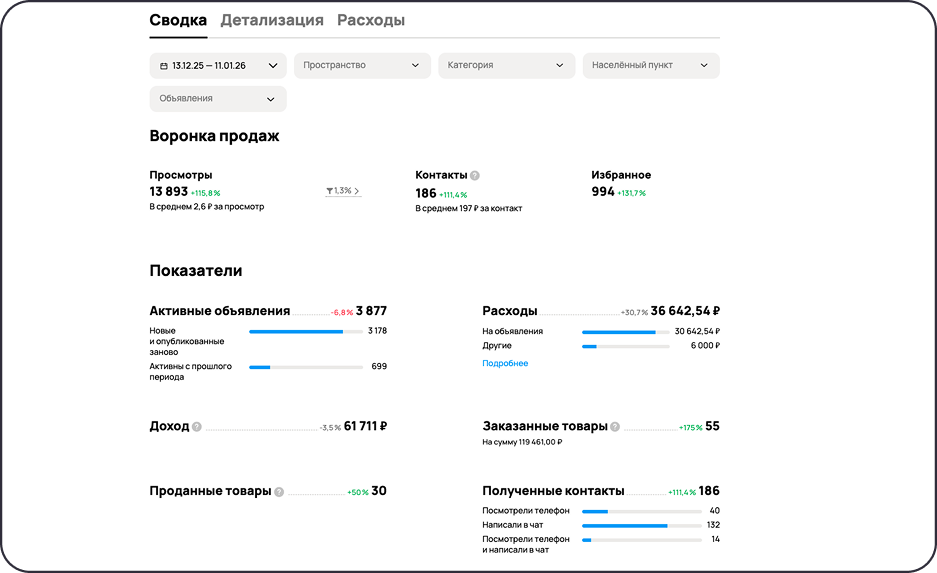The height and width of the screenshot is (573, 937).
Task: Click the text На сумму 119 461,00 ₽
Action: point(522,442)
